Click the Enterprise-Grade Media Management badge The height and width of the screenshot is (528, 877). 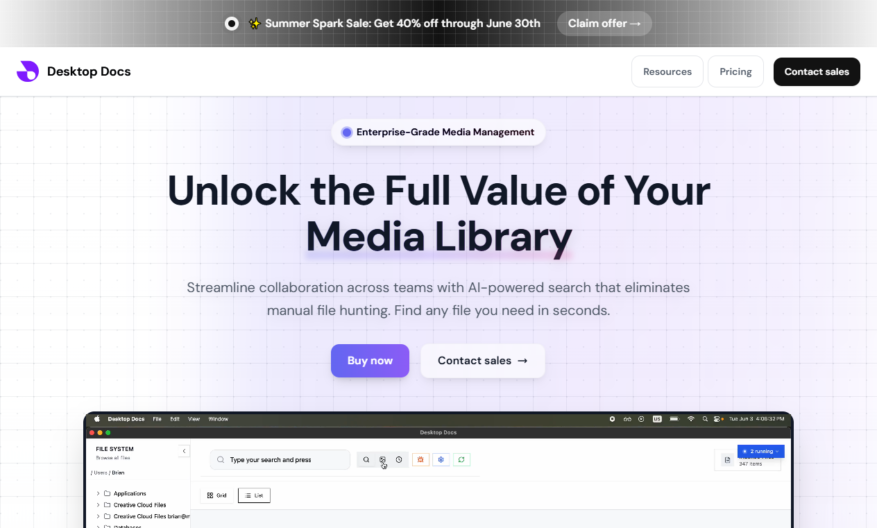tap(438, 132)
